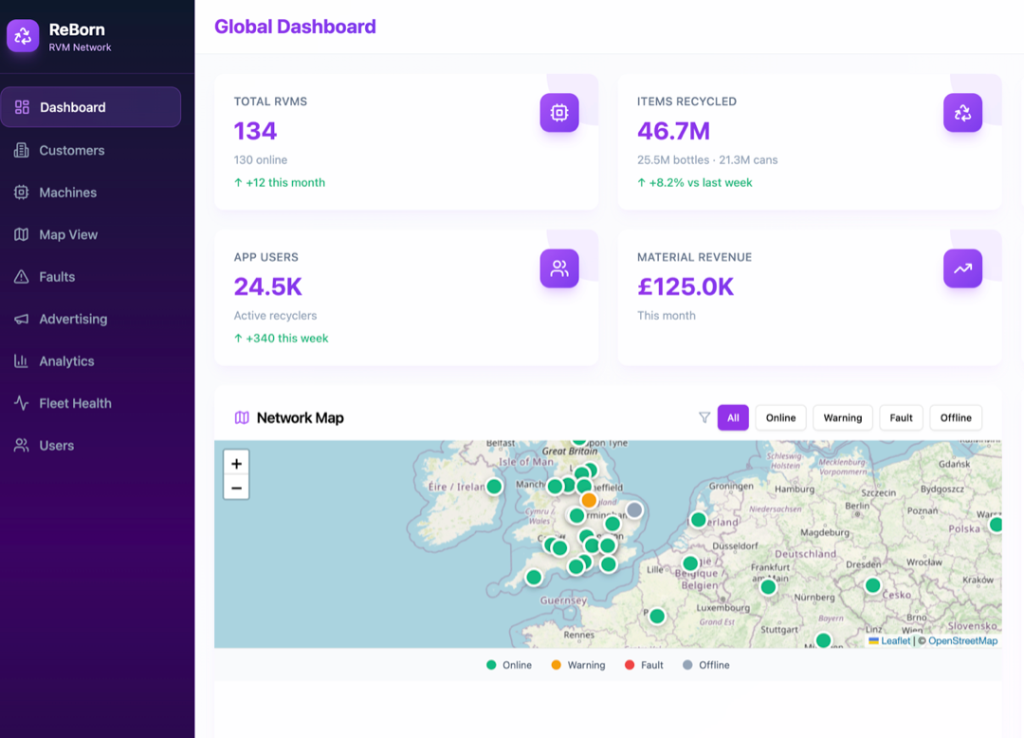The height and width of the screenshot is (738, 1024).
Task: Click the Map View folded-map icon
Action: point(22,234)
